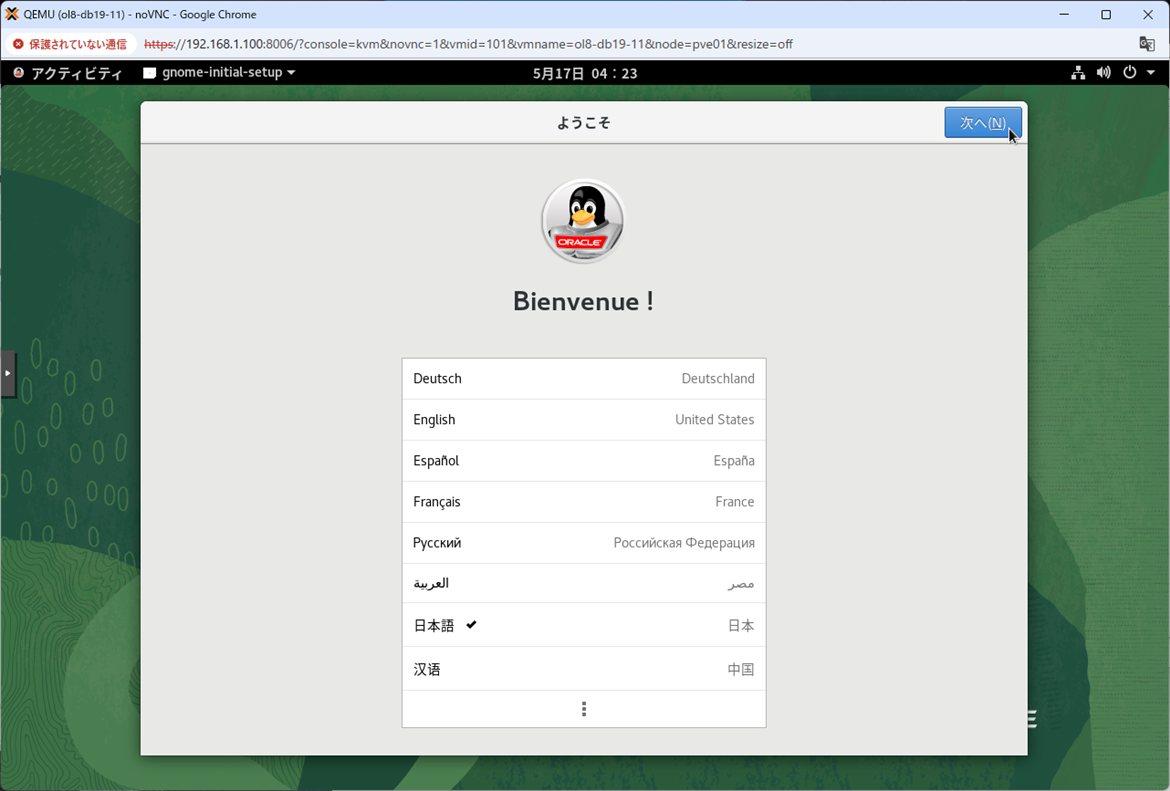
Task: Select Русский language row
Action: coord(584,543)
